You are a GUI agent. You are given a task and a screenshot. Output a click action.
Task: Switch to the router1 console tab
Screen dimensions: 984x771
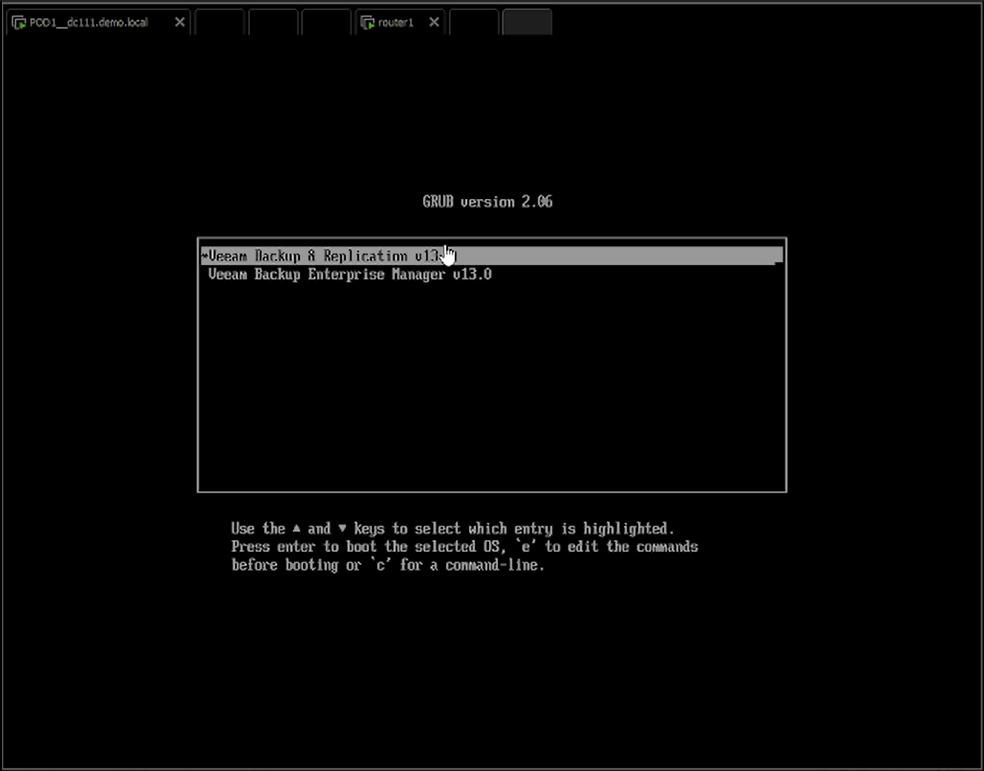pos(396,22)
